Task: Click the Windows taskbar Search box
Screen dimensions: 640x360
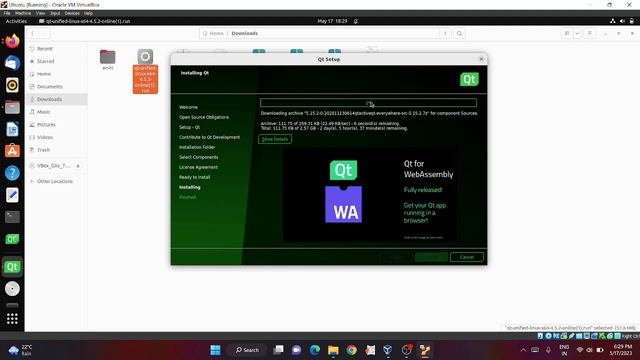Action: (247, 350)
